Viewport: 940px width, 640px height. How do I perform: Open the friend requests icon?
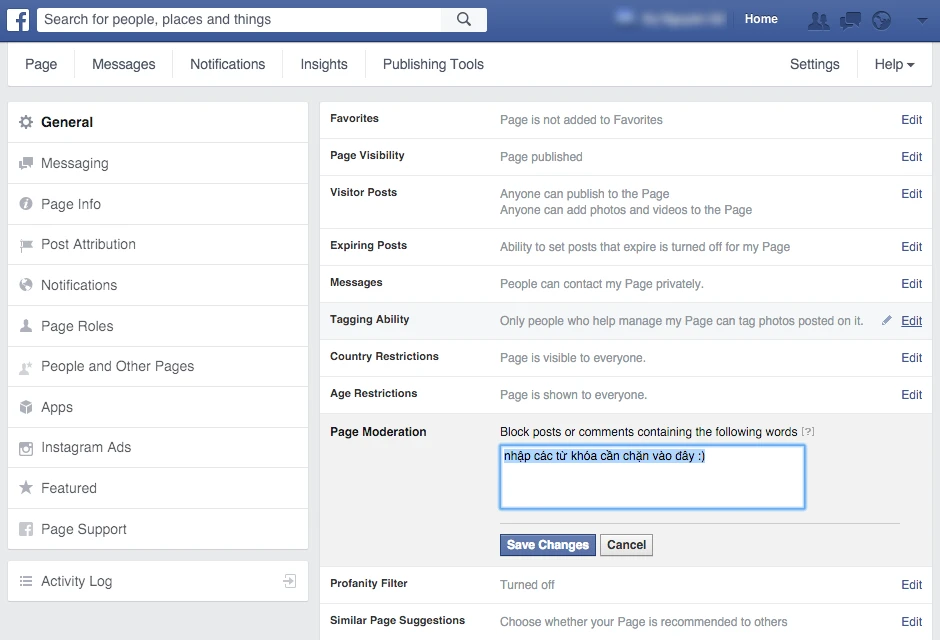(x=818, y=19)
